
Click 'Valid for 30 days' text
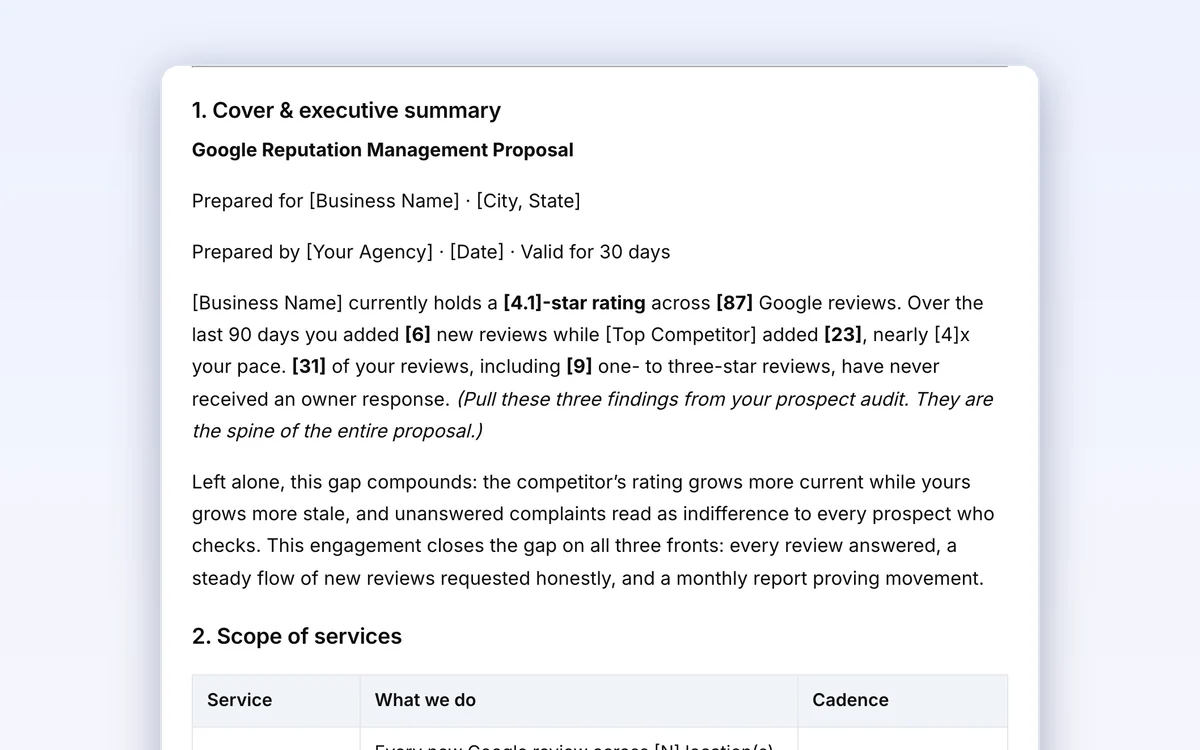click(595, 252)
